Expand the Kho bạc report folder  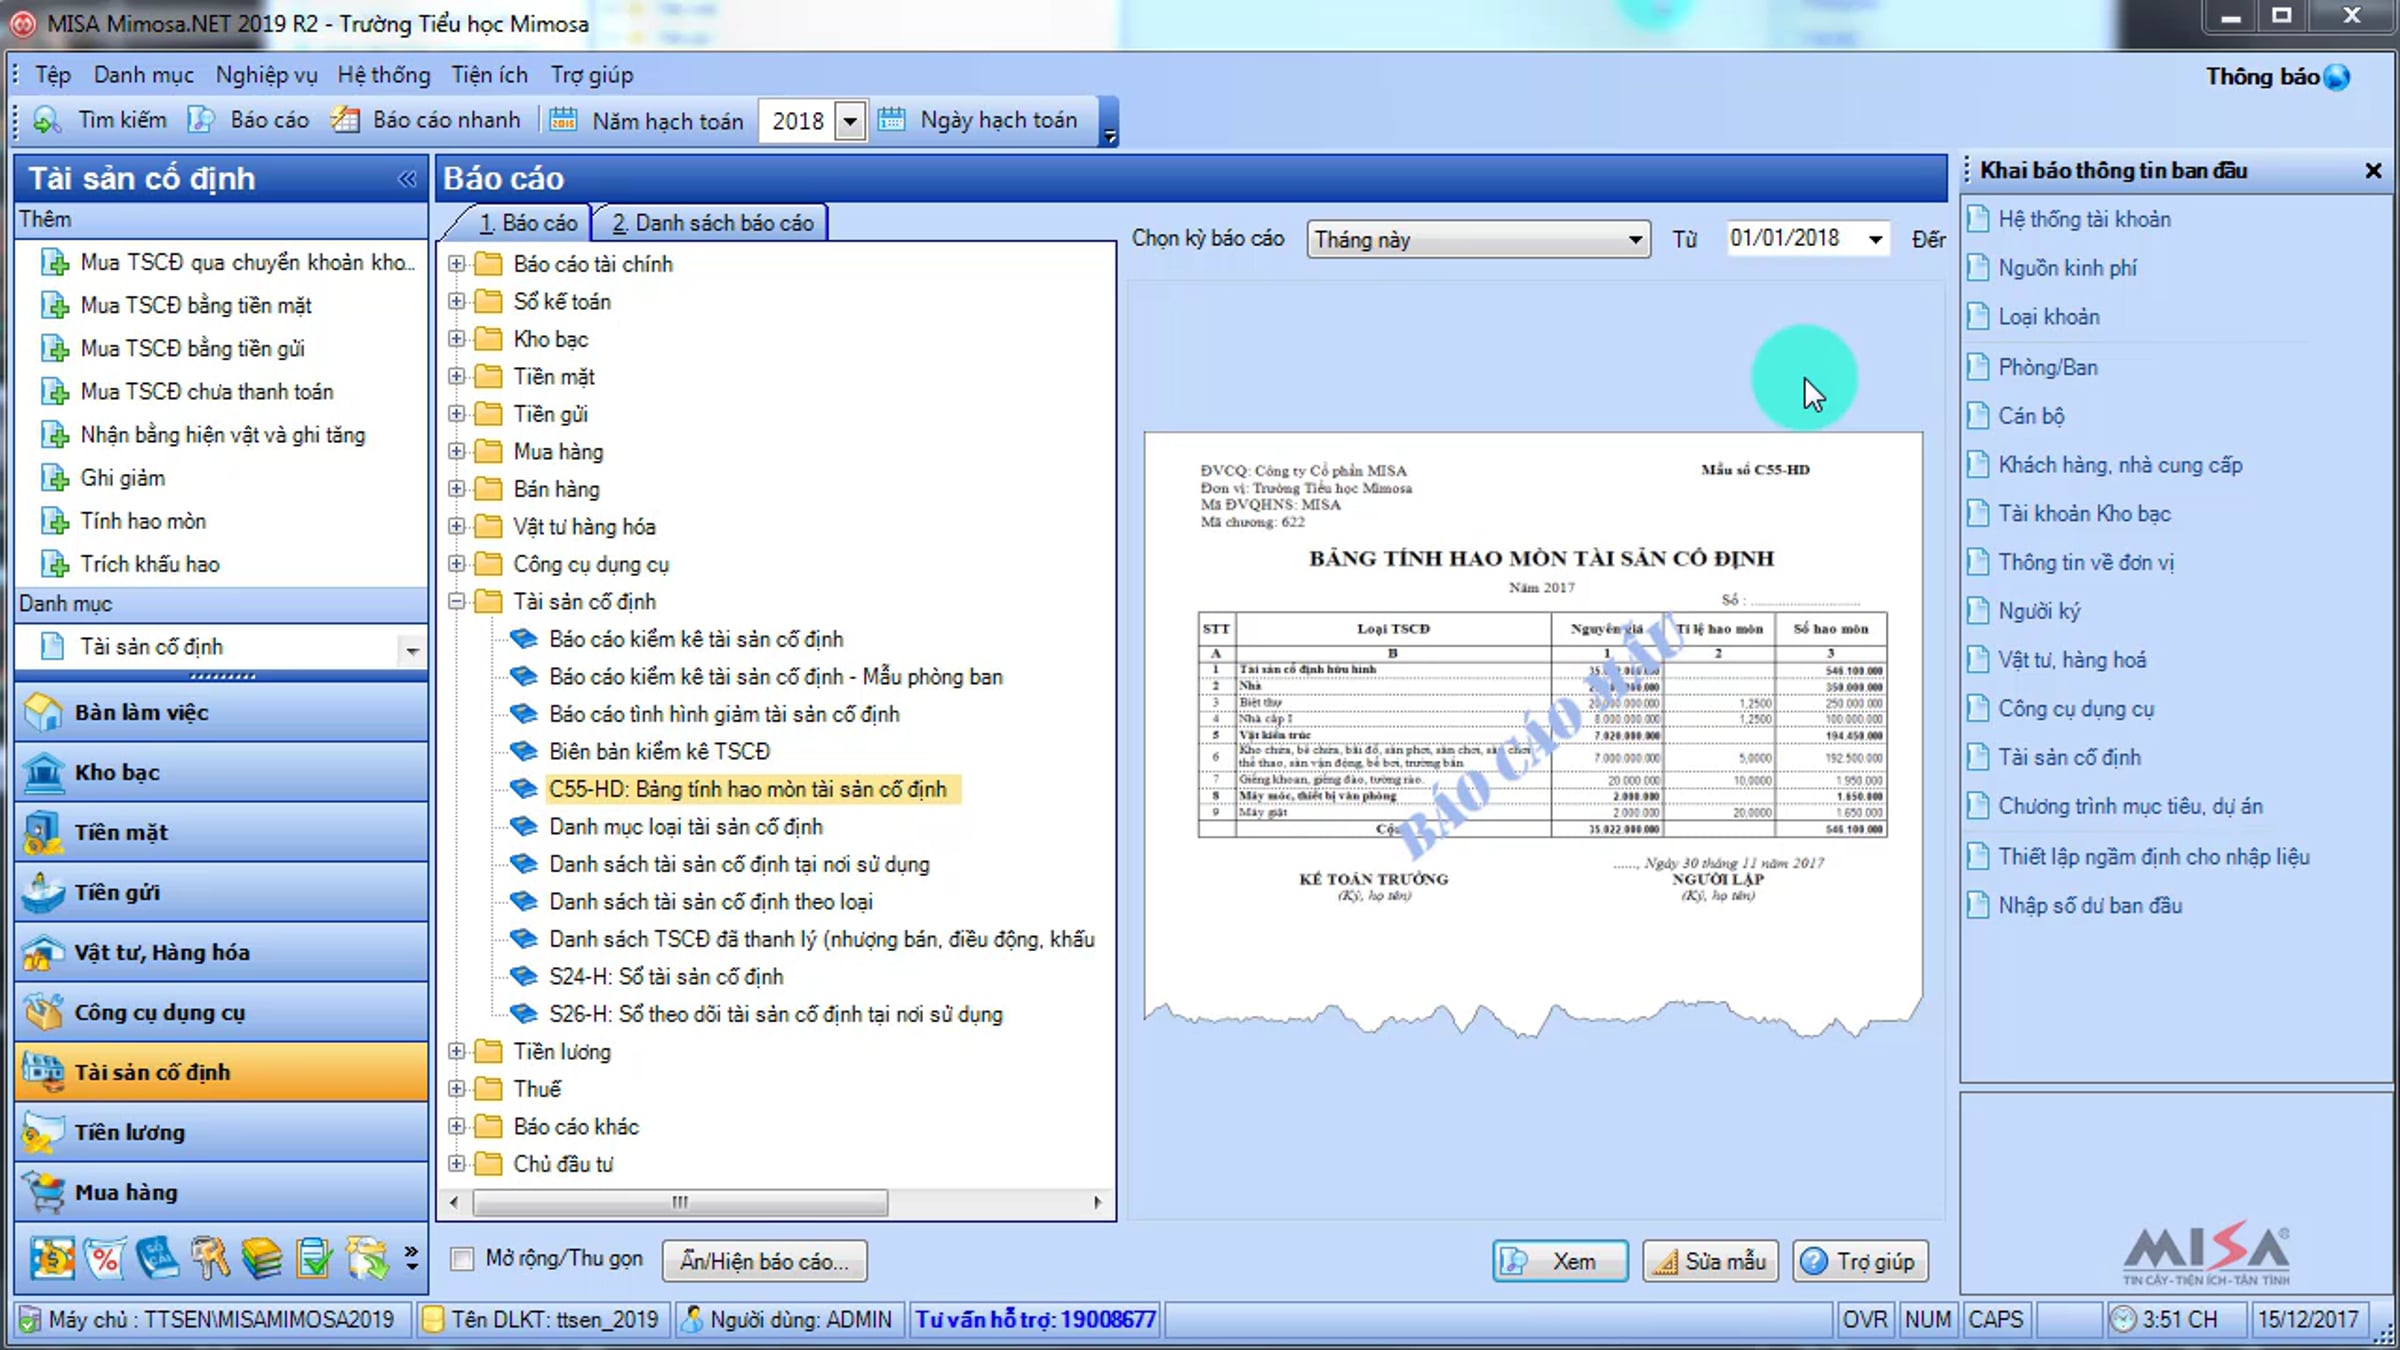tap(457, 339)
